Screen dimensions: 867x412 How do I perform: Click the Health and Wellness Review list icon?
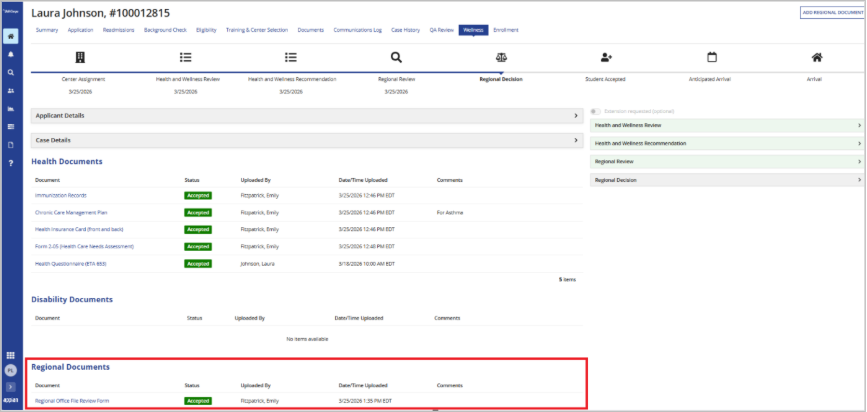pyautogui.click(x=186, y=58)
